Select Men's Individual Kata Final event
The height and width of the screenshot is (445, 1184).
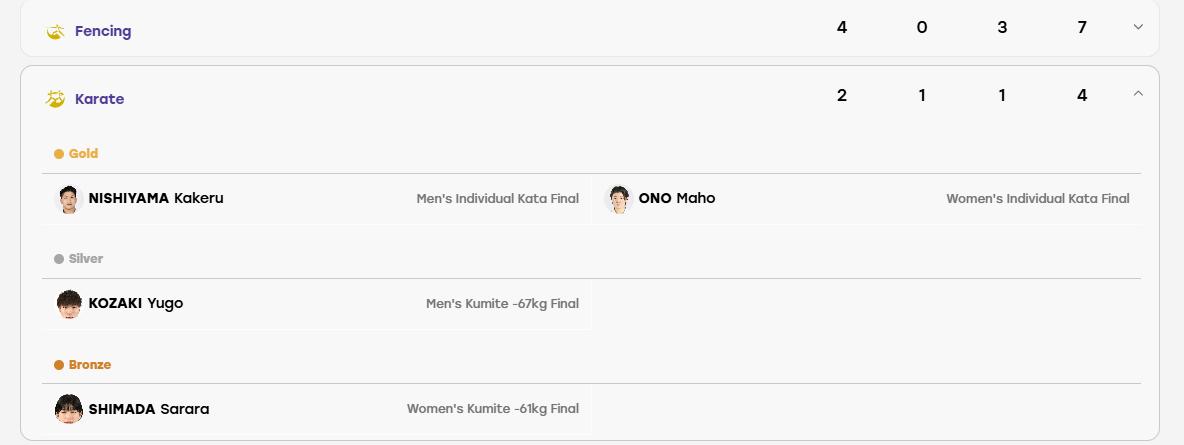point(498,199)
